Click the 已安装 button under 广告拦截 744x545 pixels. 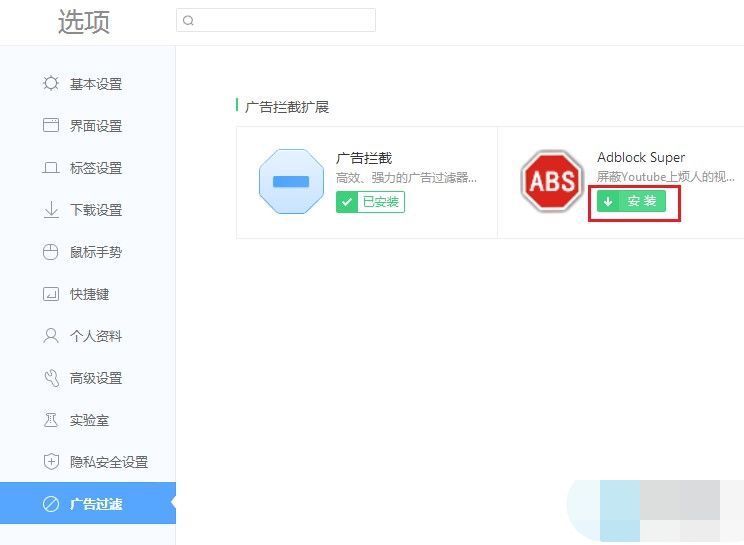(x=370, y=202)
